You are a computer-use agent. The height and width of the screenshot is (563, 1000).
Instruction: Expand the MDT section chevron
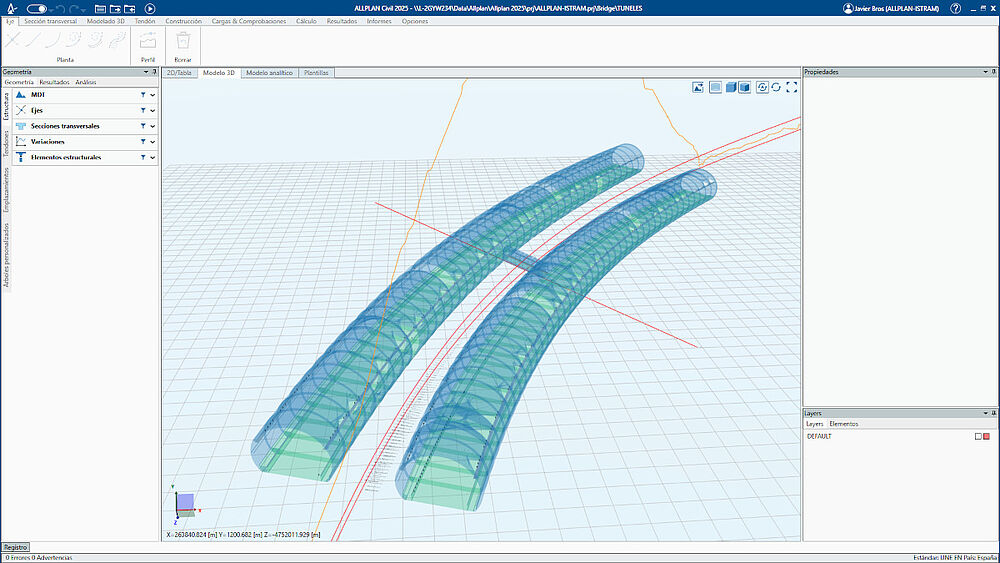[x=153, y=95]
